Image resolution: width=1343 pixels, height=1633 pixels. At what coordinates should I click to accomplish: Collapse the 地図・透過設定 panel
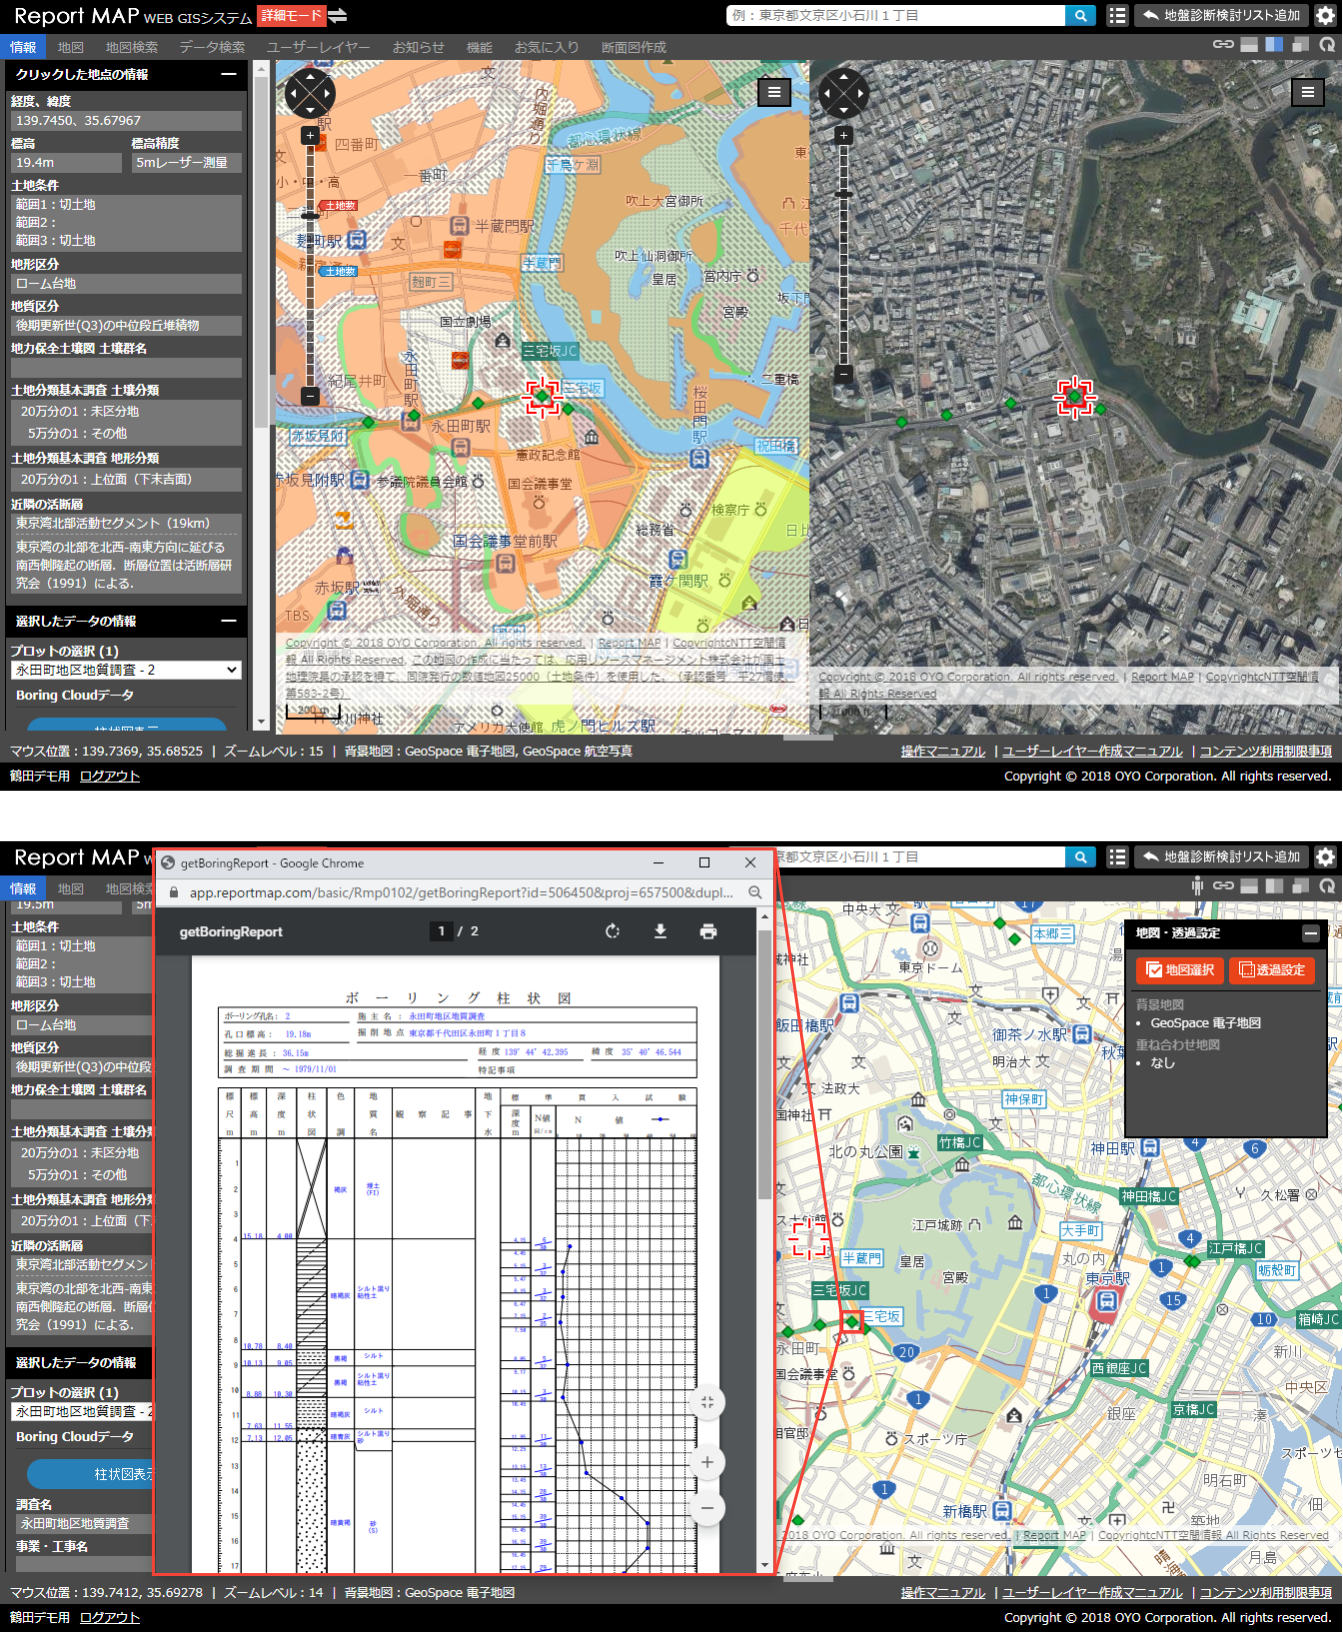coord(1310,933)
